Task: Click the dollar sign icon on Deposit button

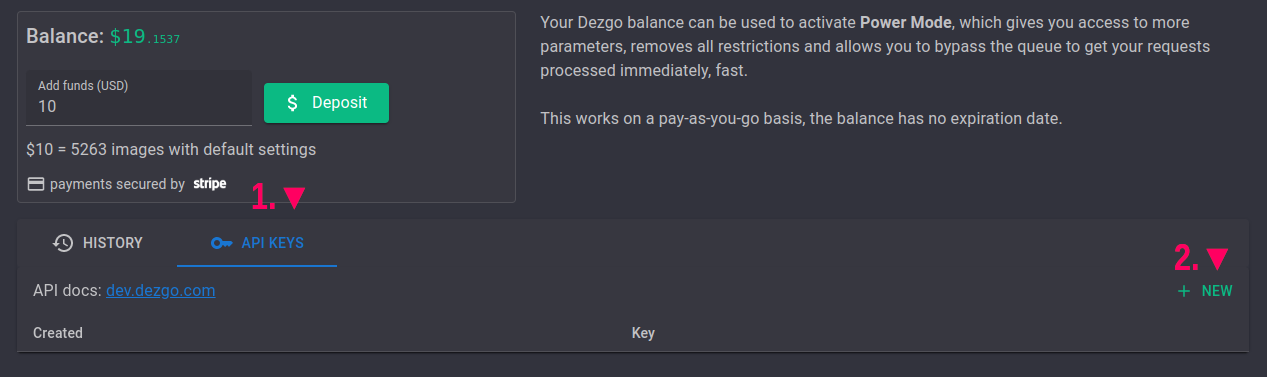Action: coord(292,103)
